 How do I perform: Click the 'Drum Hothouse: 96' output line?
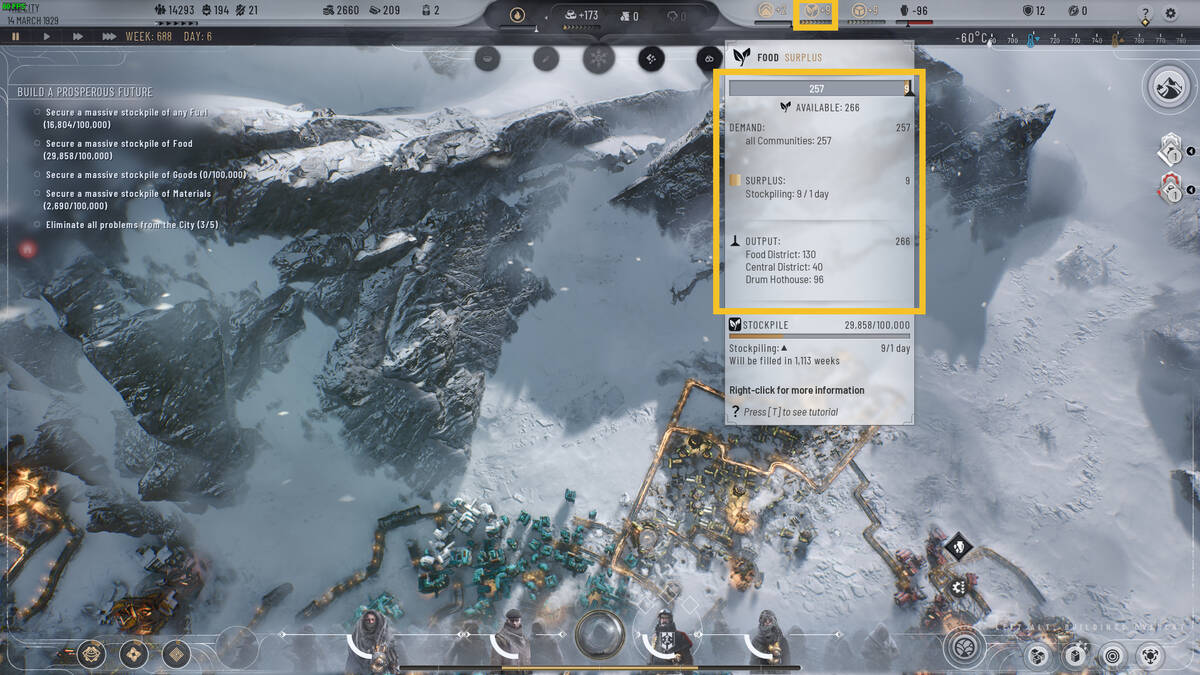785,280
